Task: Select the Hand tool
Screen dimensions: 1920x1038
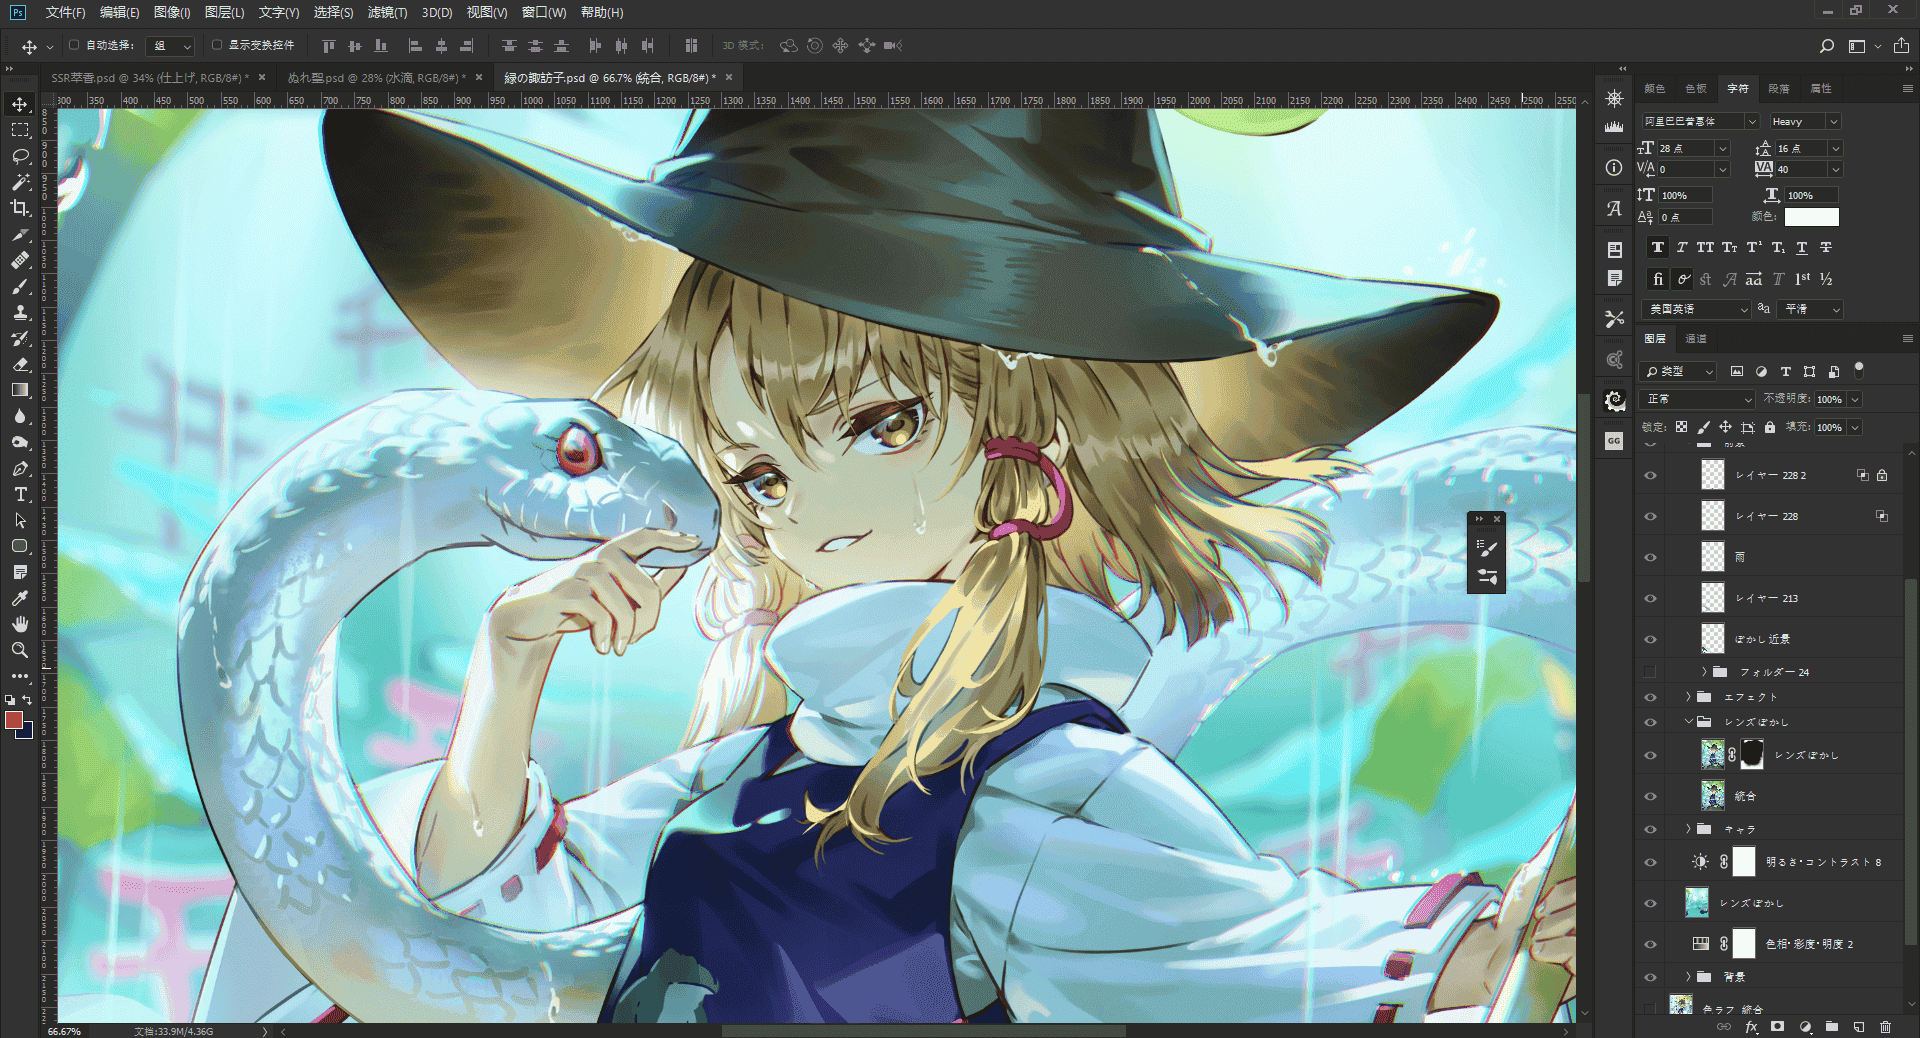Action: [x=20, y=624]
